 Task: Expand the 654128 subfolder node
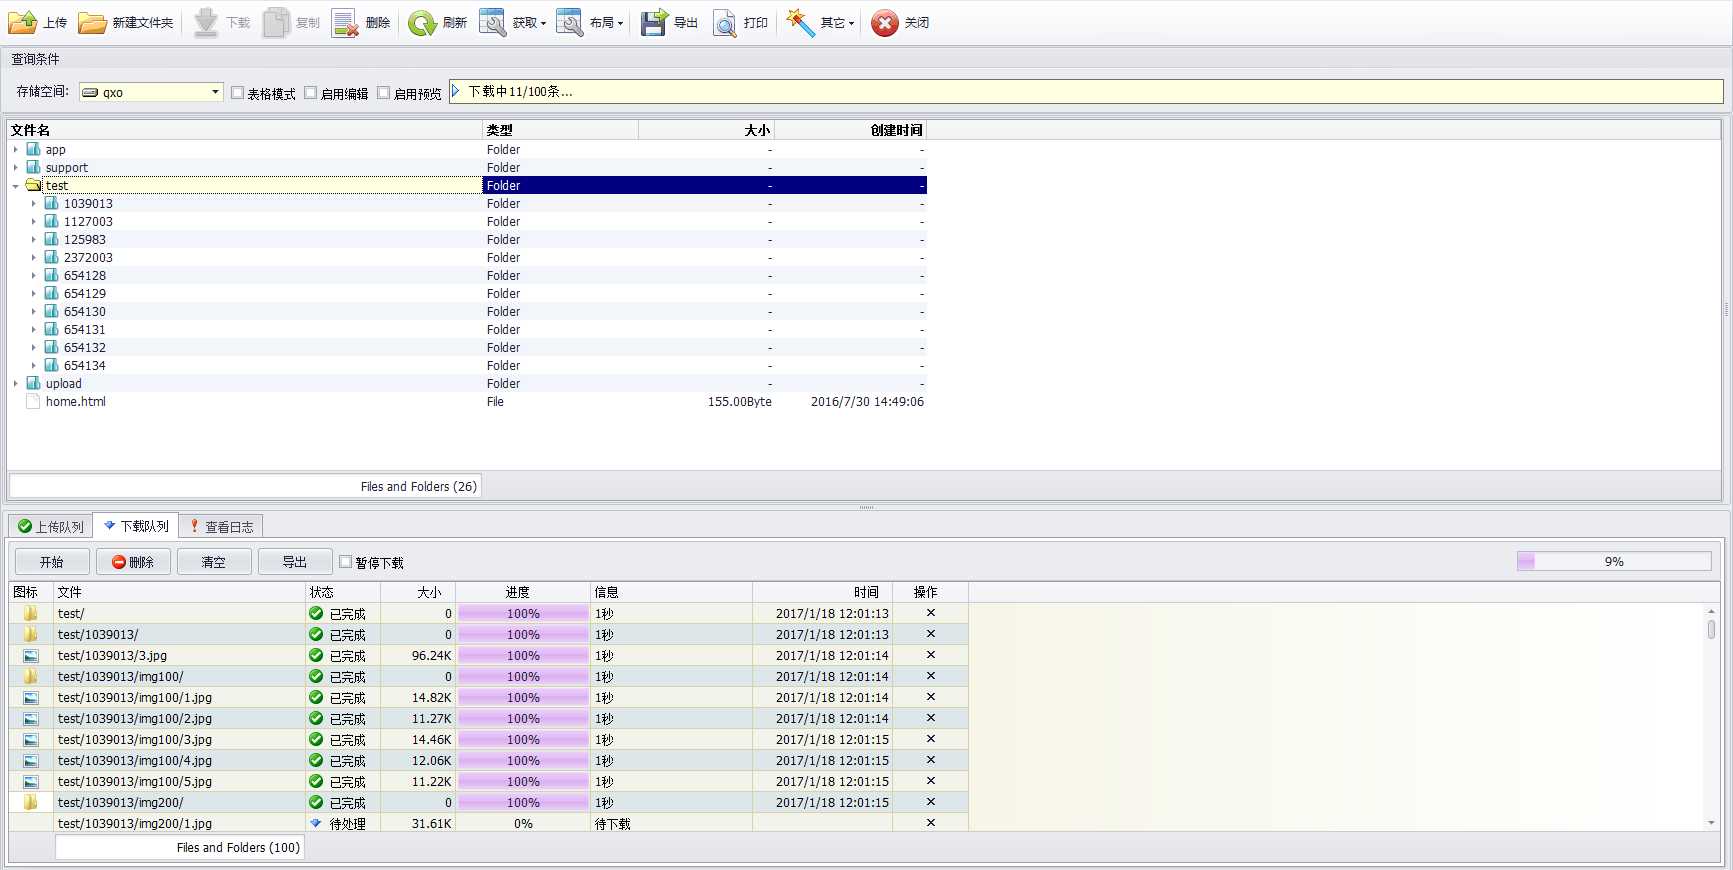click(x=34, y=276)
